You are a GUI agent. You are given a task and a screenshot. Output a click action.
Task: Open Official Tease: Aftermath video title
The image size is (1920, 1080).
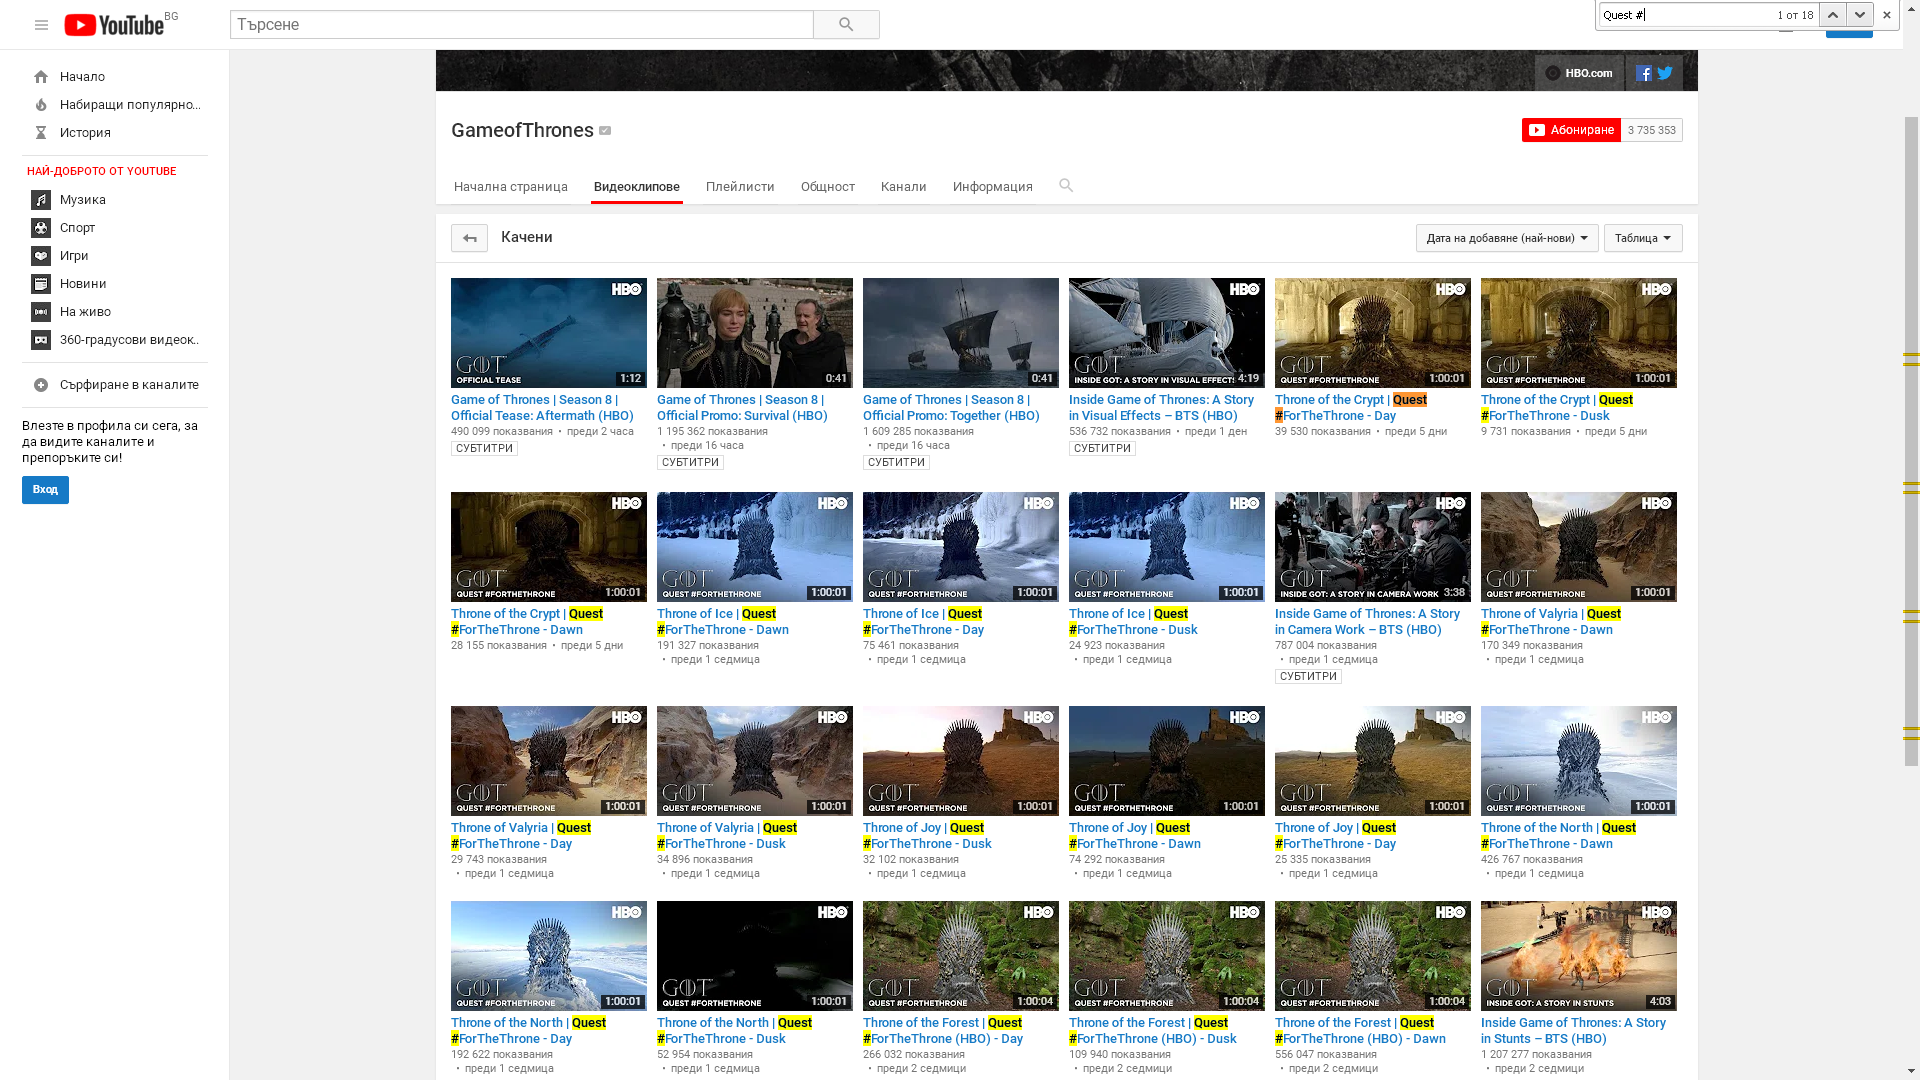(542, 408)
